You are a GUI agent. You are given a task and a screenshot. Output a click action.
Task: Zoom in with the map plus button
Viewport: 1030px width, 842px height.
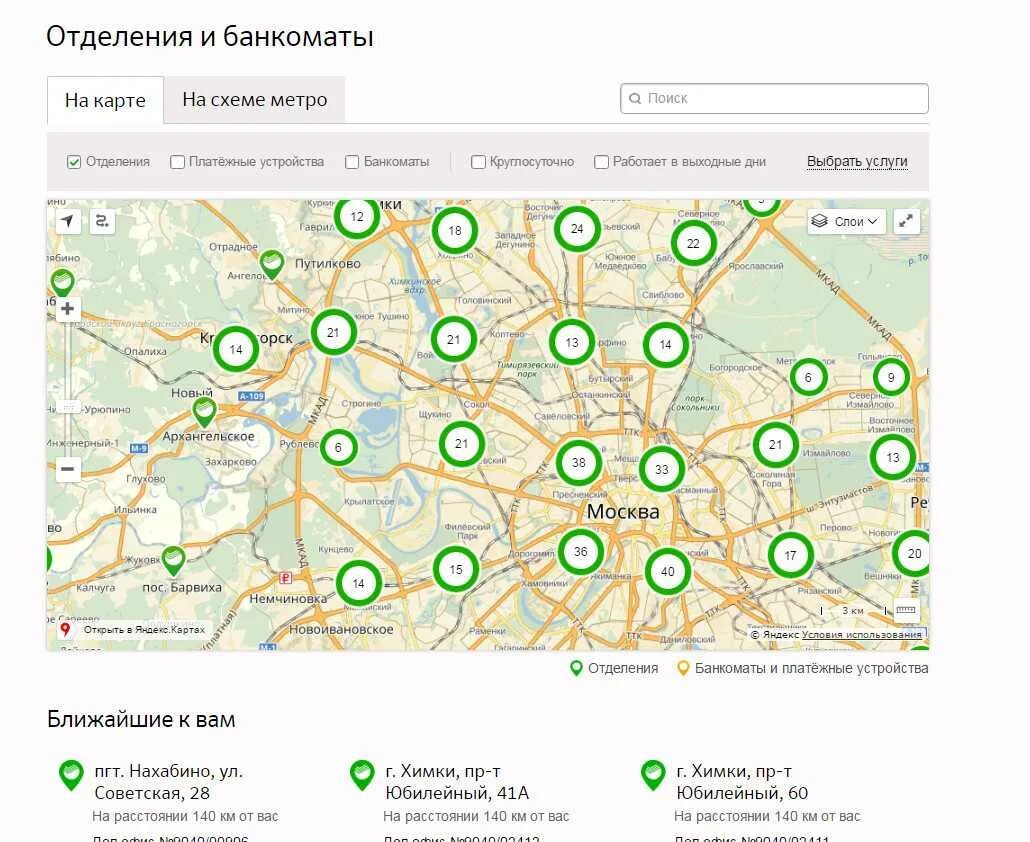(68, 309)
